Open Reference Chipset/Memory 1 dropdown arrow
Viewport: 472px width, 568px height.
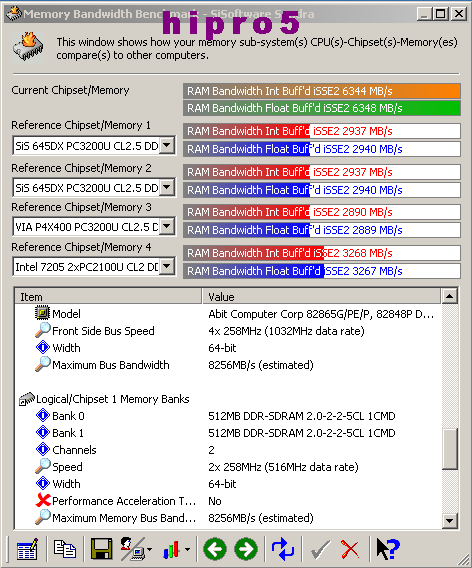point(167,146)
